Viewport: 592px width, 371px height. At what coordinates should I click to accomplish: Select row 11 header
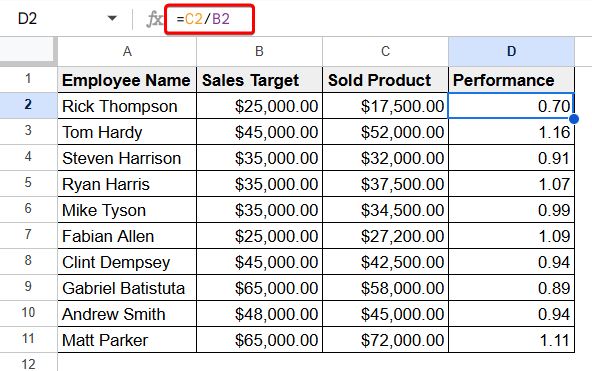(x=28, y=339)
